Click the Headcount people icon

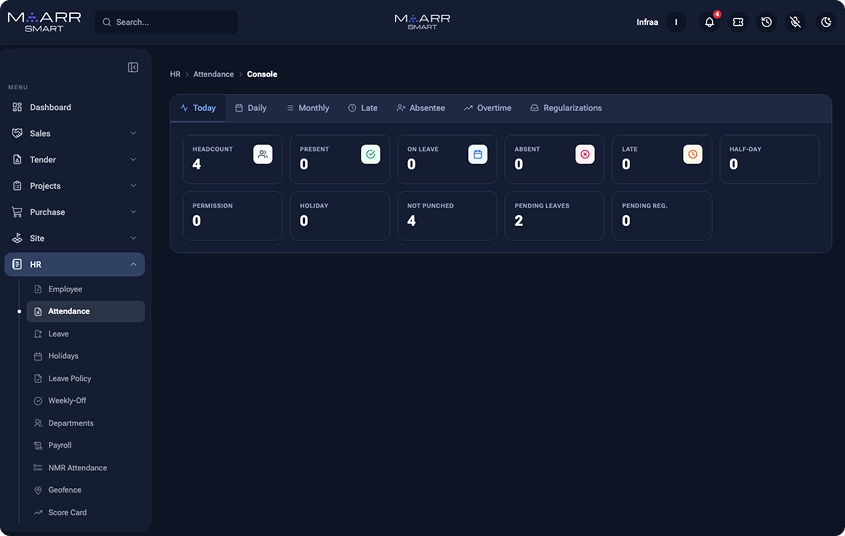click(262, 154)
